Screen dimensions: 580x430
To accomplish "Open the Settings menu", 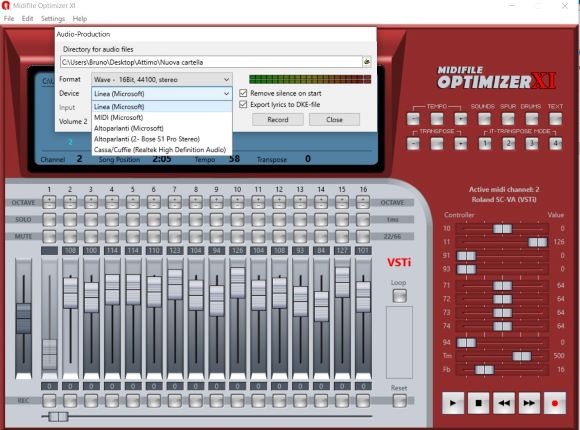I will [x=53, y=19].
